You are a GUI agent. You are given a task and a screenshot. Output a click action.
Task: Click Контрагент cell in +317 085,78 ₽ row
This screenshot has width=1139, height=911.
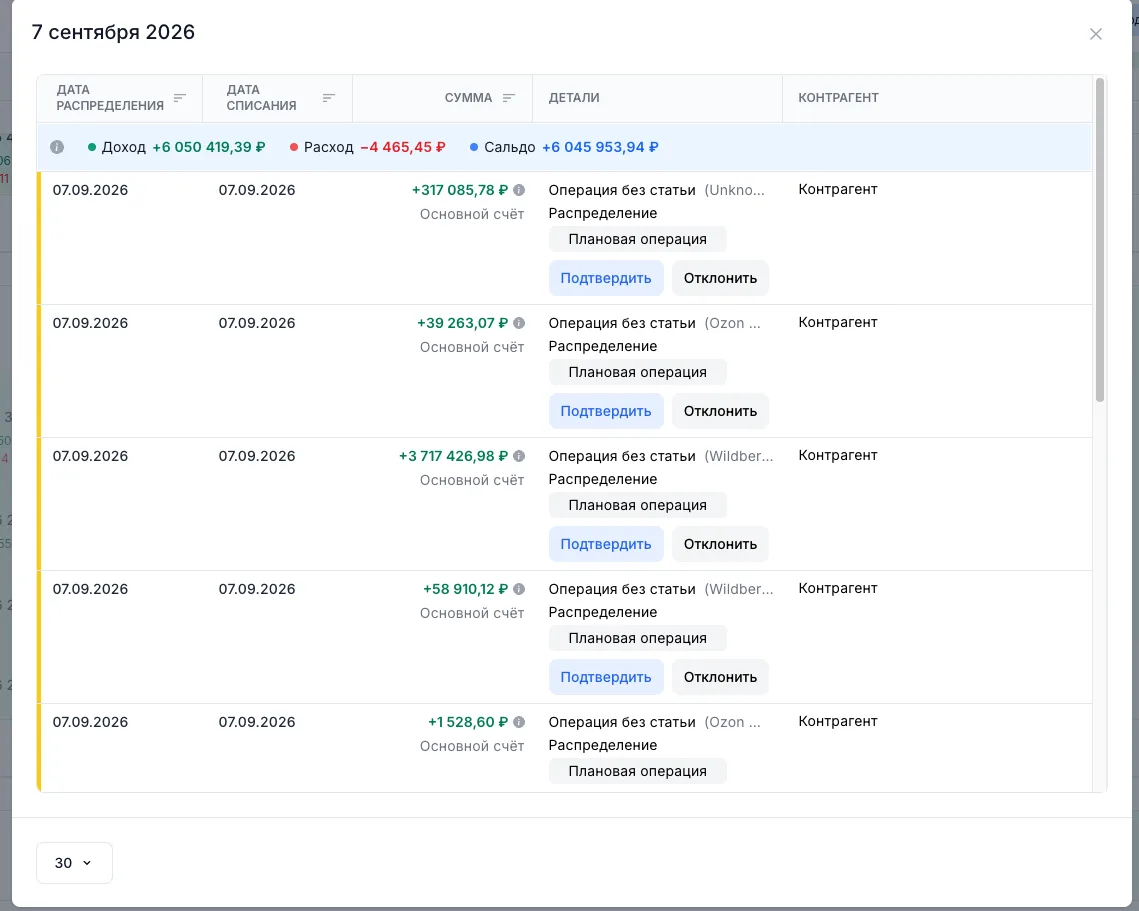click(838, 189)
